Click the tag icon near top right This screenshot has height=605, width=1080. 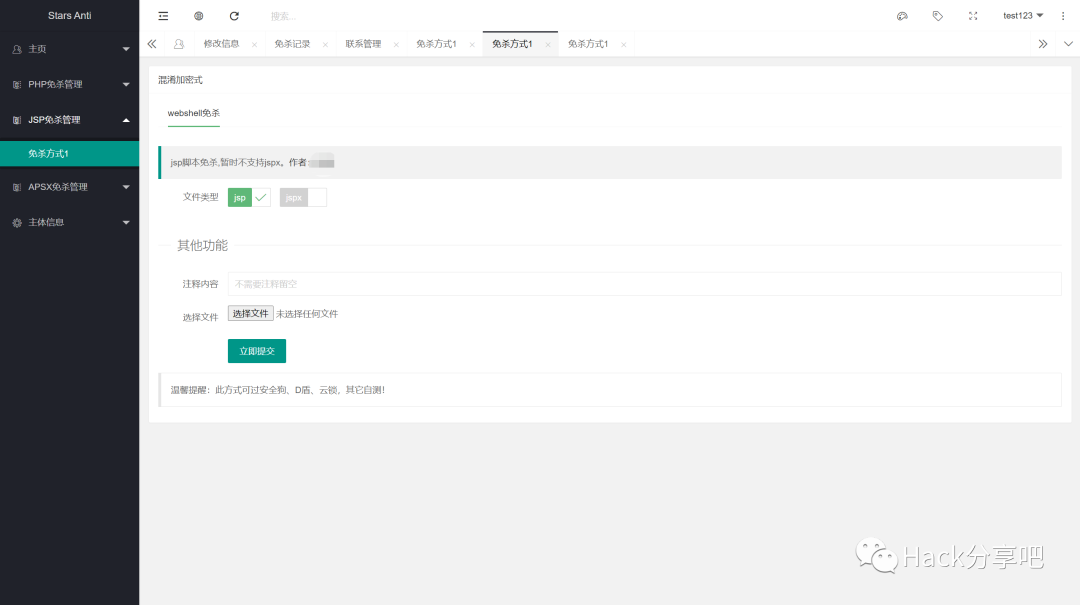point(937,15)
